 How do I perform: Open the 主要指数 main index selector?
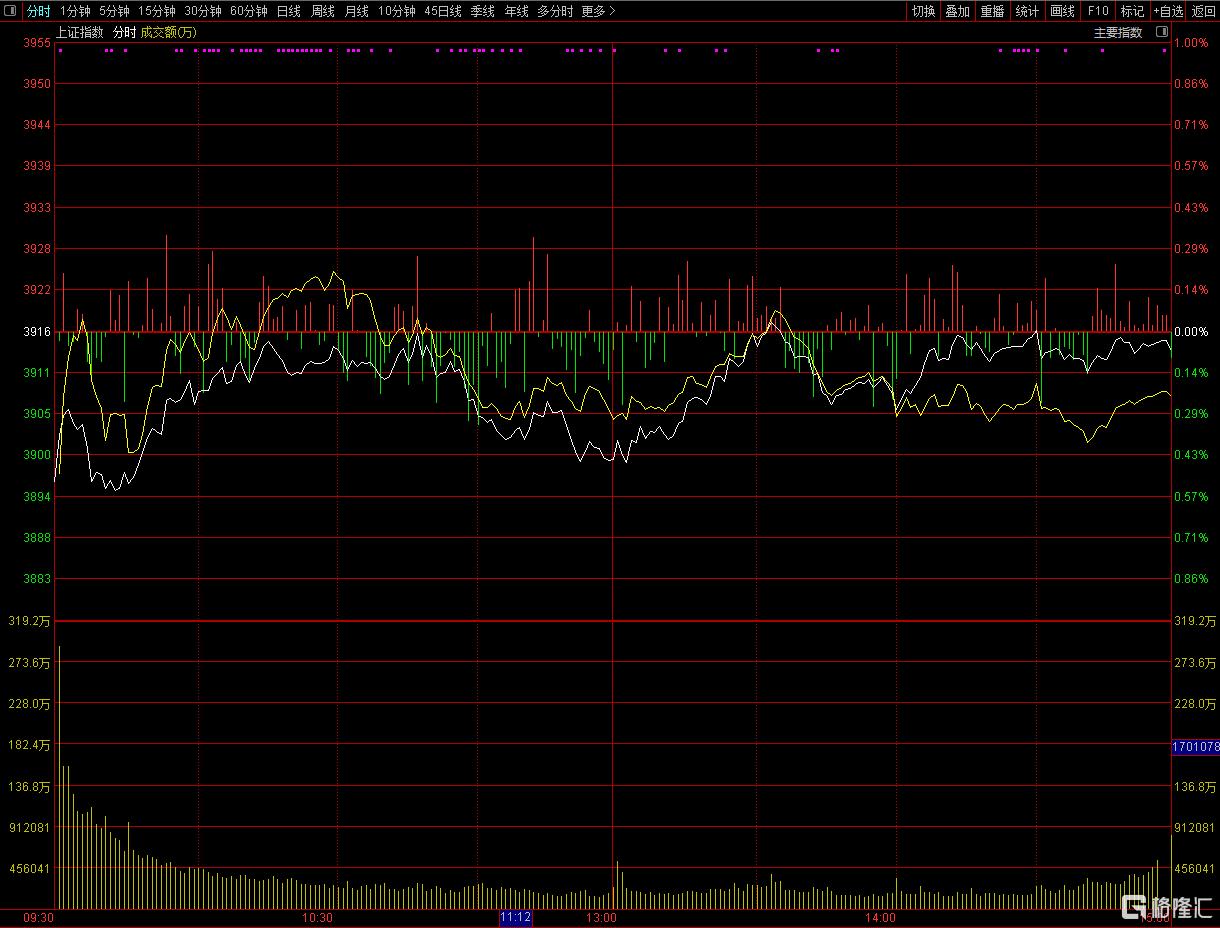[1118, 32]
